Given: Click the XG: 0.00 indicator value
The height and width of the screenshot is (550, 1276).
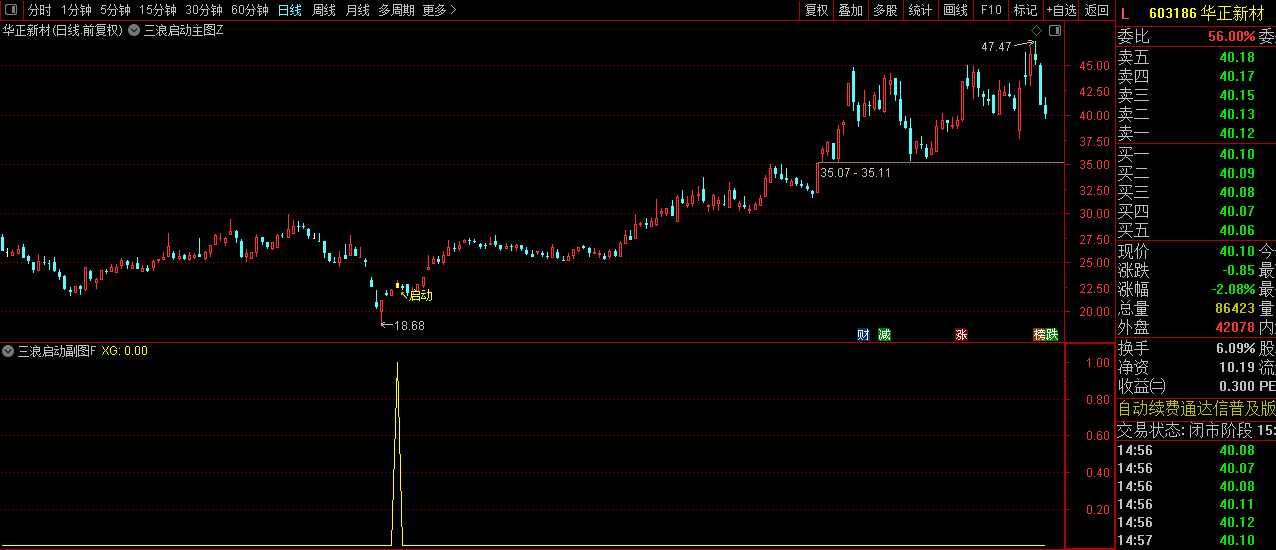Looking at the screenshot, I should click(125, 351).
